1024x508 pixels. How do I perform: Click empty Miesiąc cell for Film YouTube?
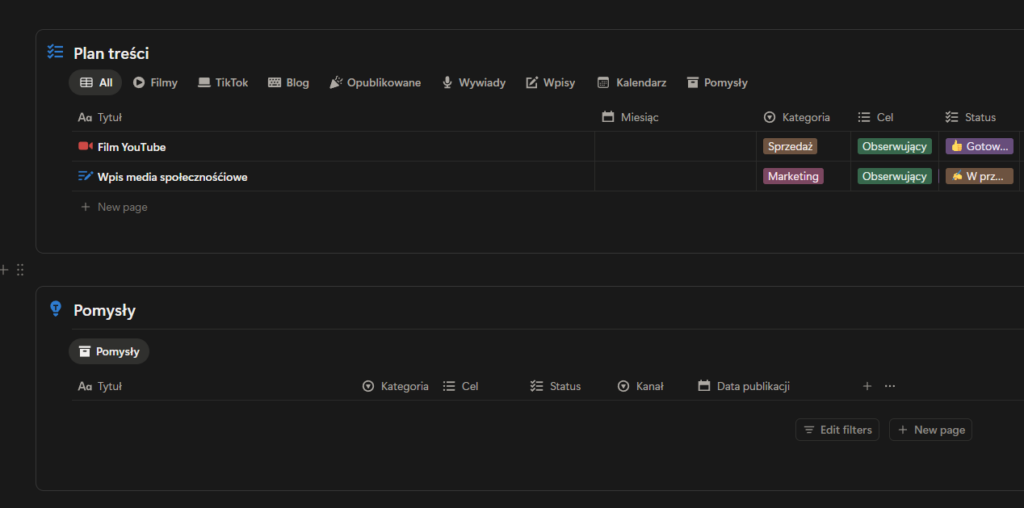click(x=675, y=147)
